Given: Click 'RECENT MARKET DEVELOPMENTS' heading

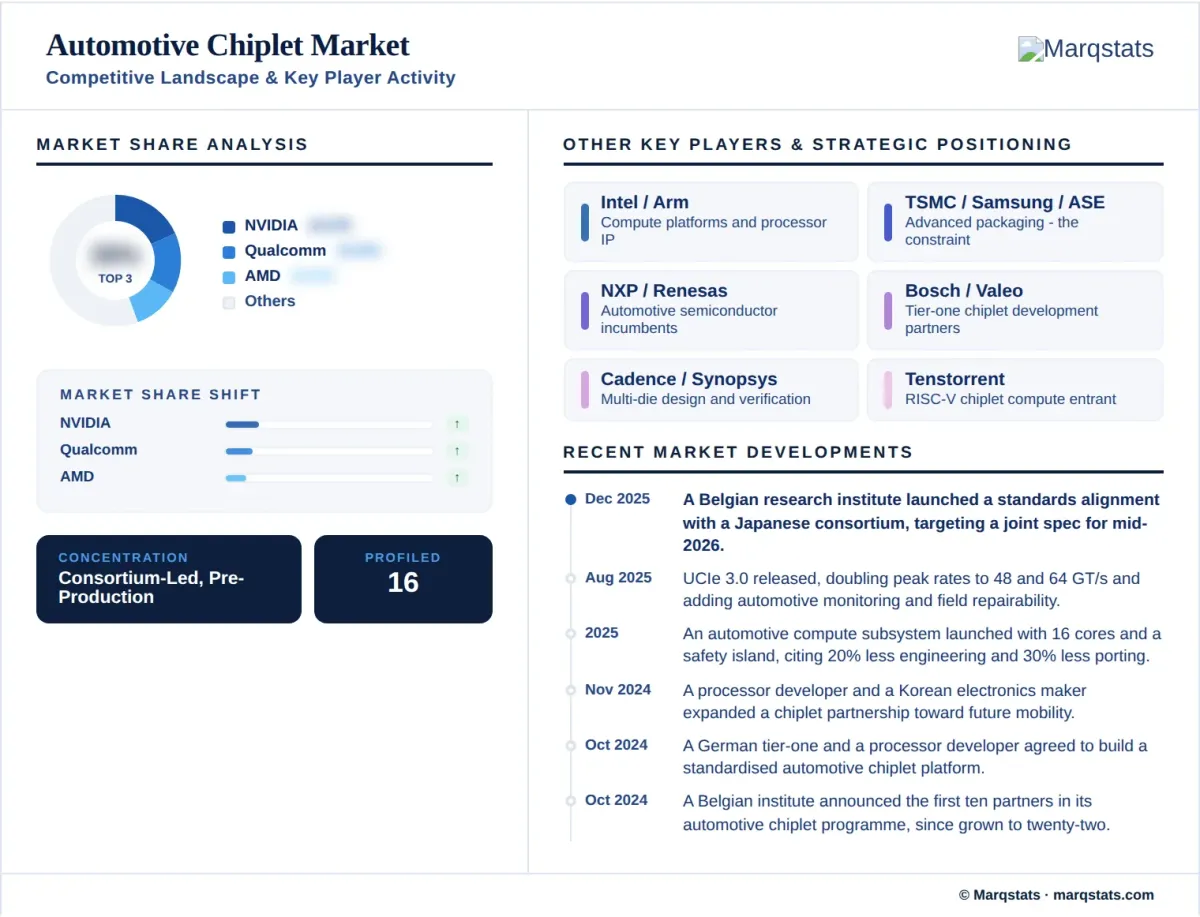Looking at the screenshot, I should coord(738,452).
